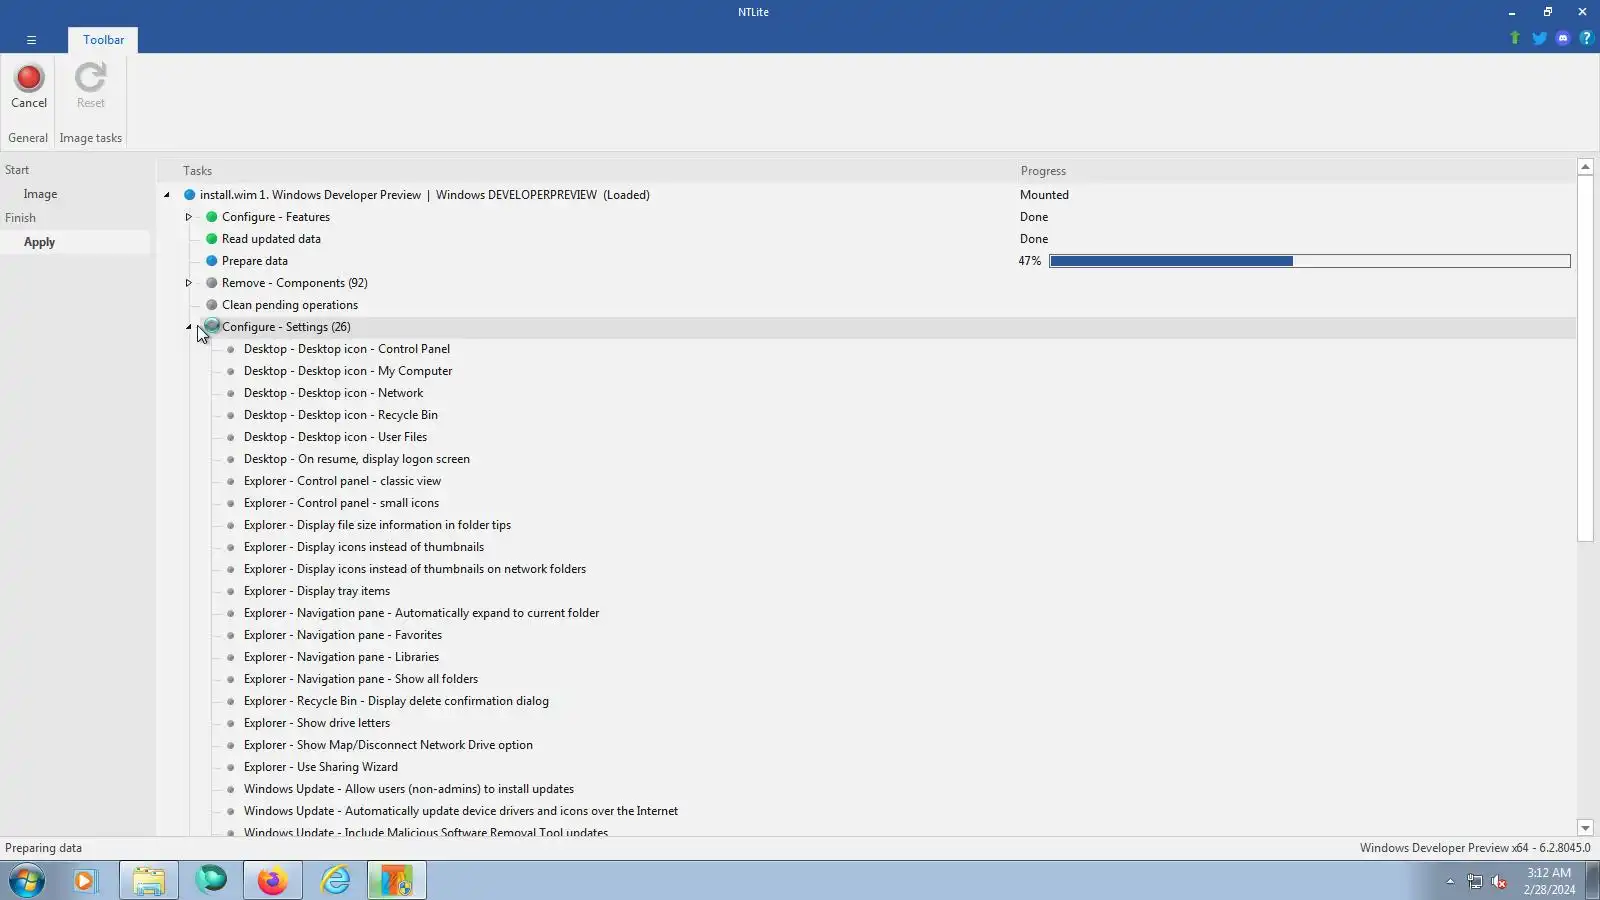1600x900 pixels.
Task: Select Navigation pane - Favorites entry
Action: click(342, 635)
